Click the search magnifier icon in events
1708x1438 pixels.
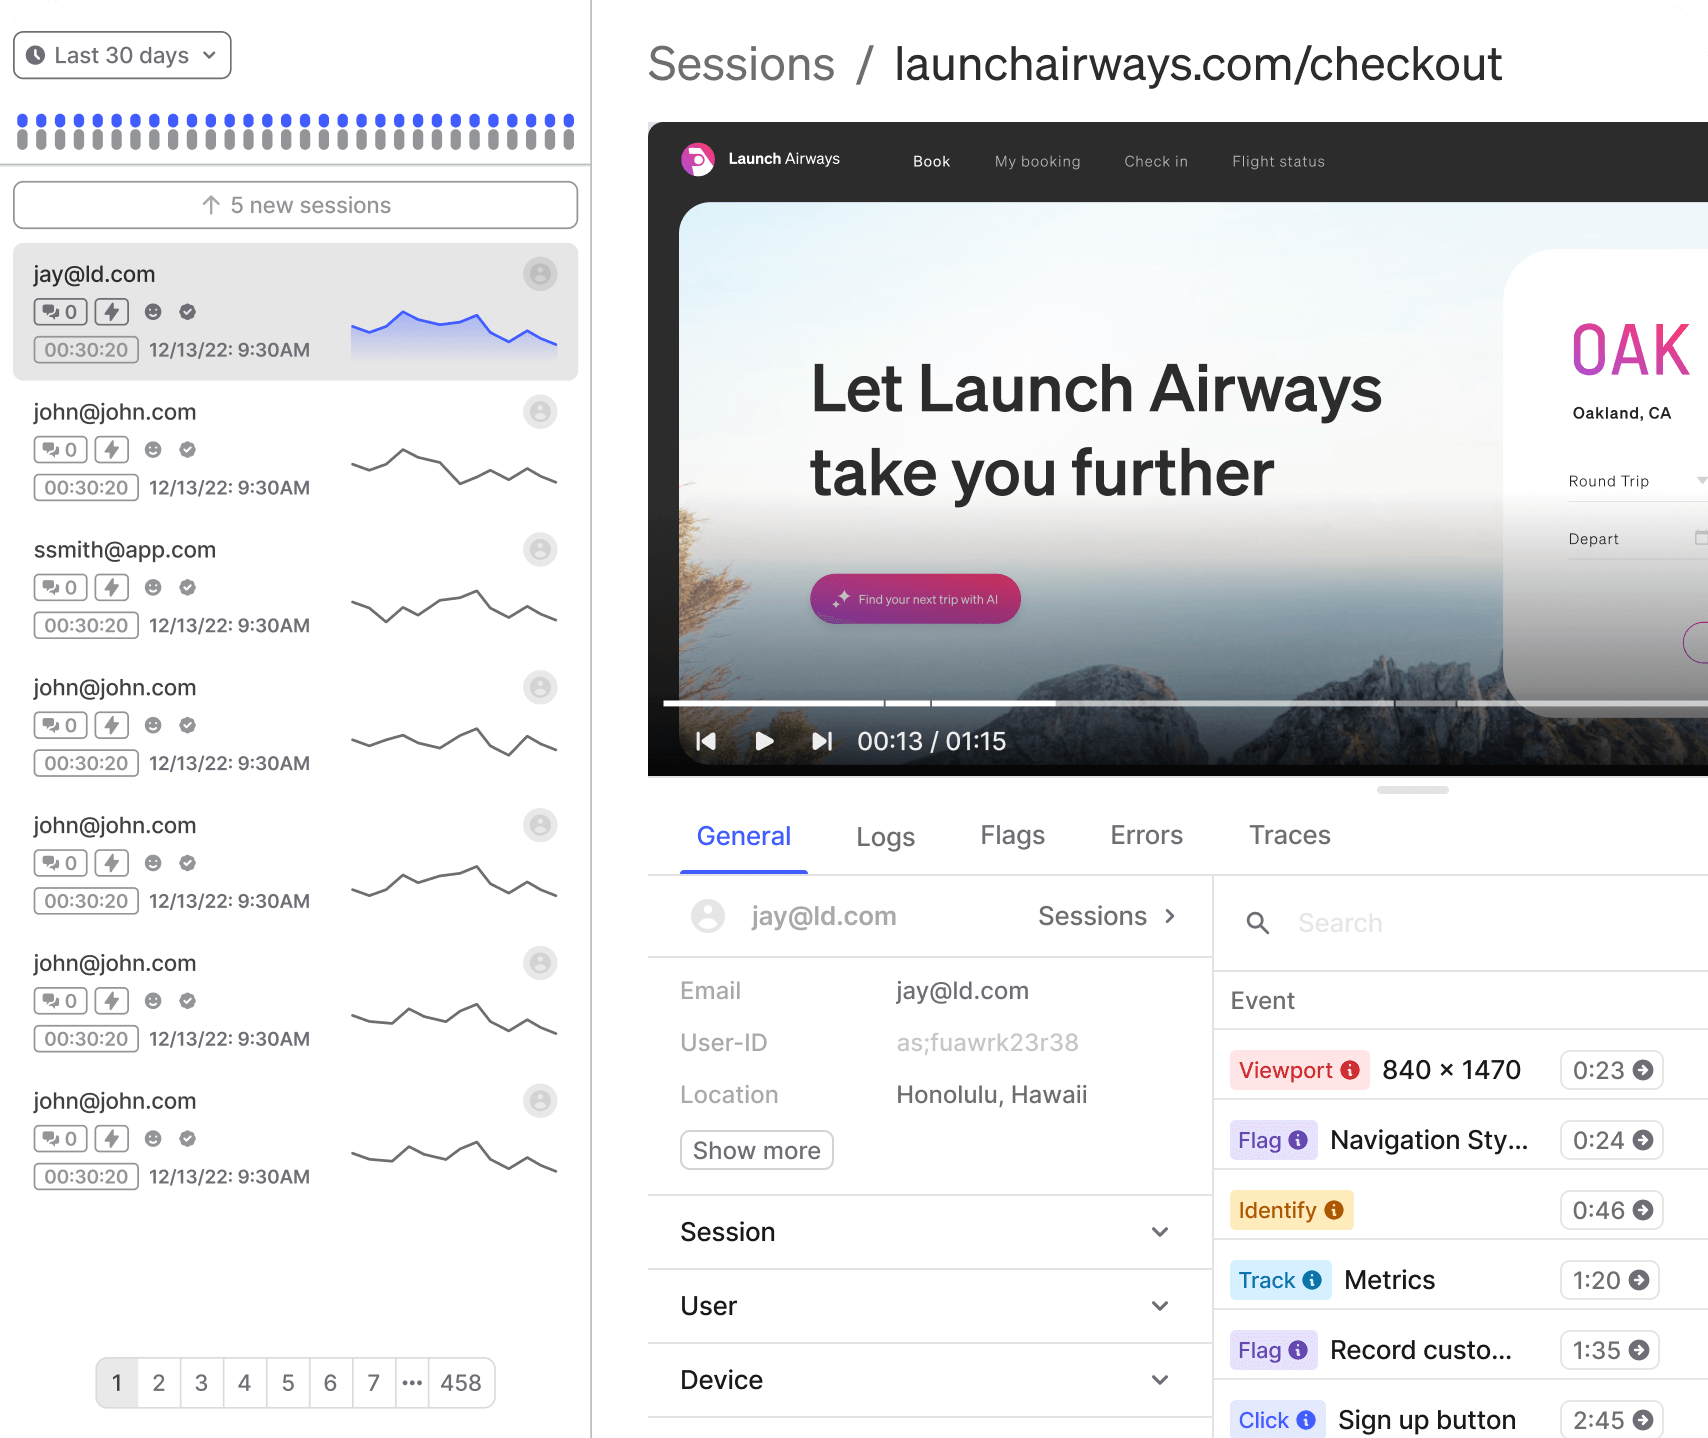click(x=1258, y=923)
